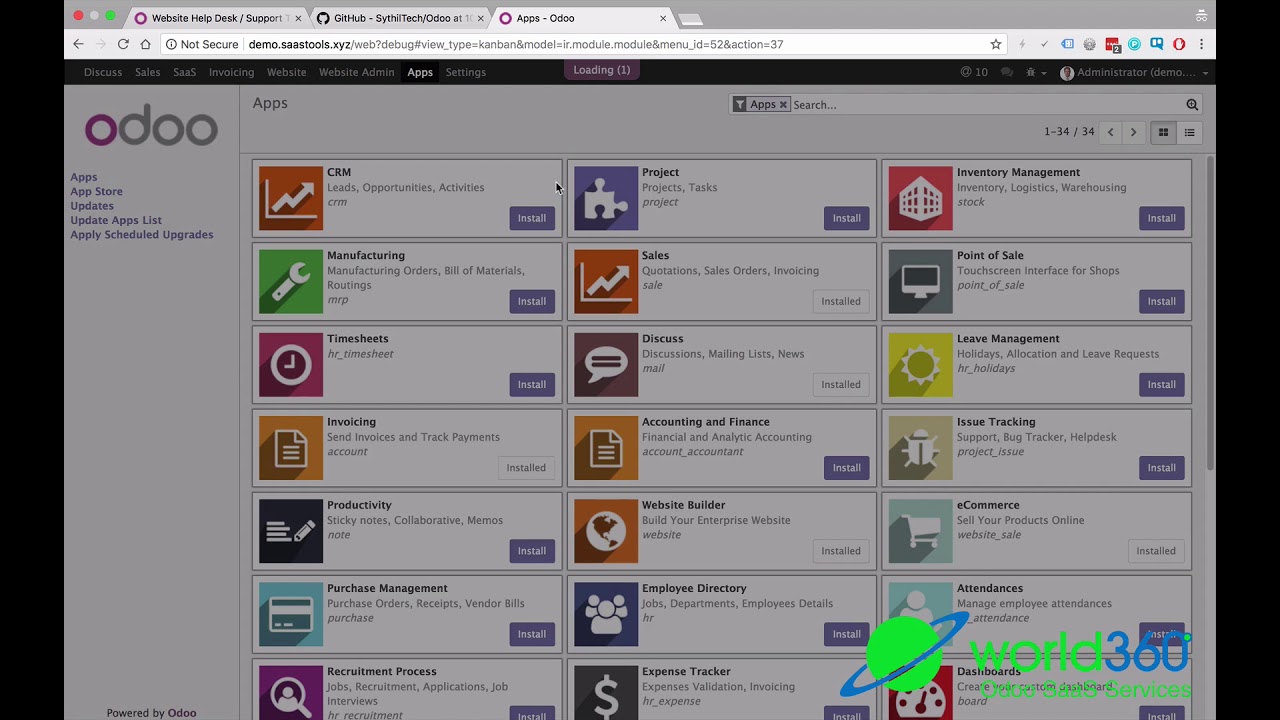This screenshot has height=720, width=1280.
Task: Install Accounting and Finance app
Action: [847, 467]
